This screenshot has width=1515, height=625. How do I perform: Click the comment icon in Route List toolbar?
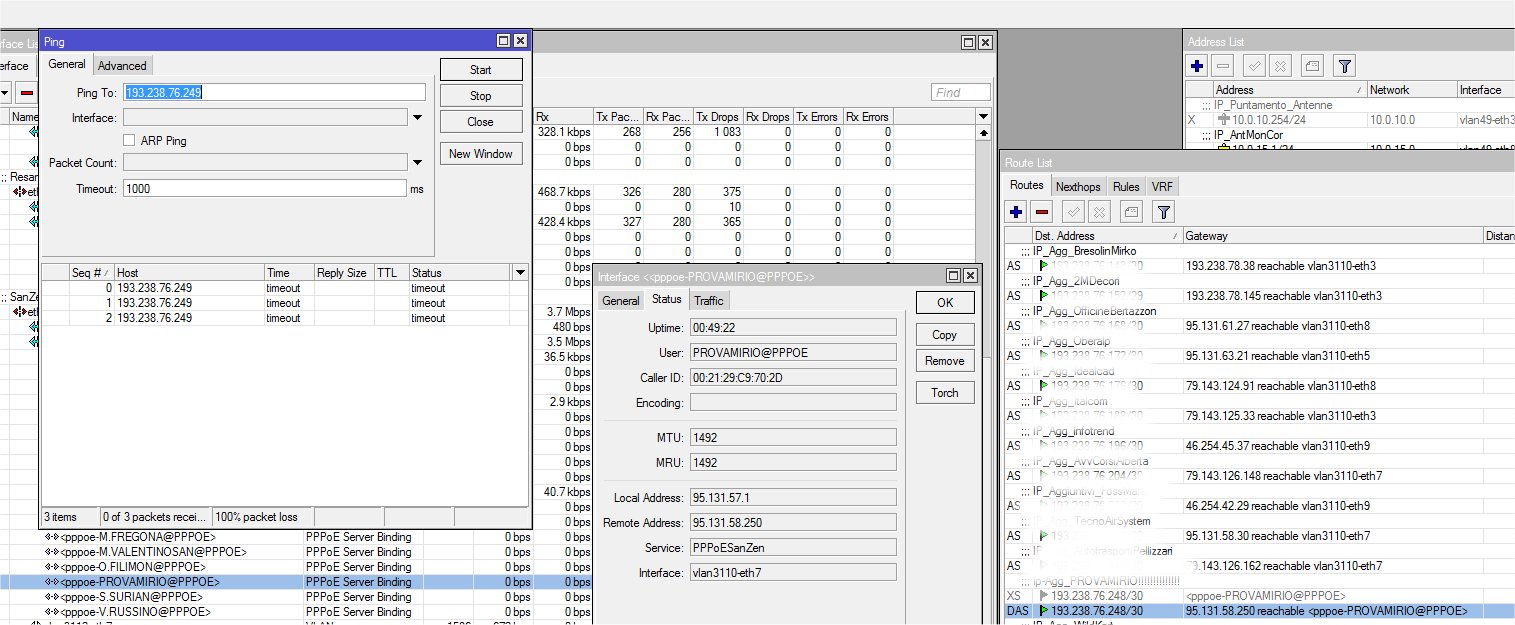click(1129, 212)
